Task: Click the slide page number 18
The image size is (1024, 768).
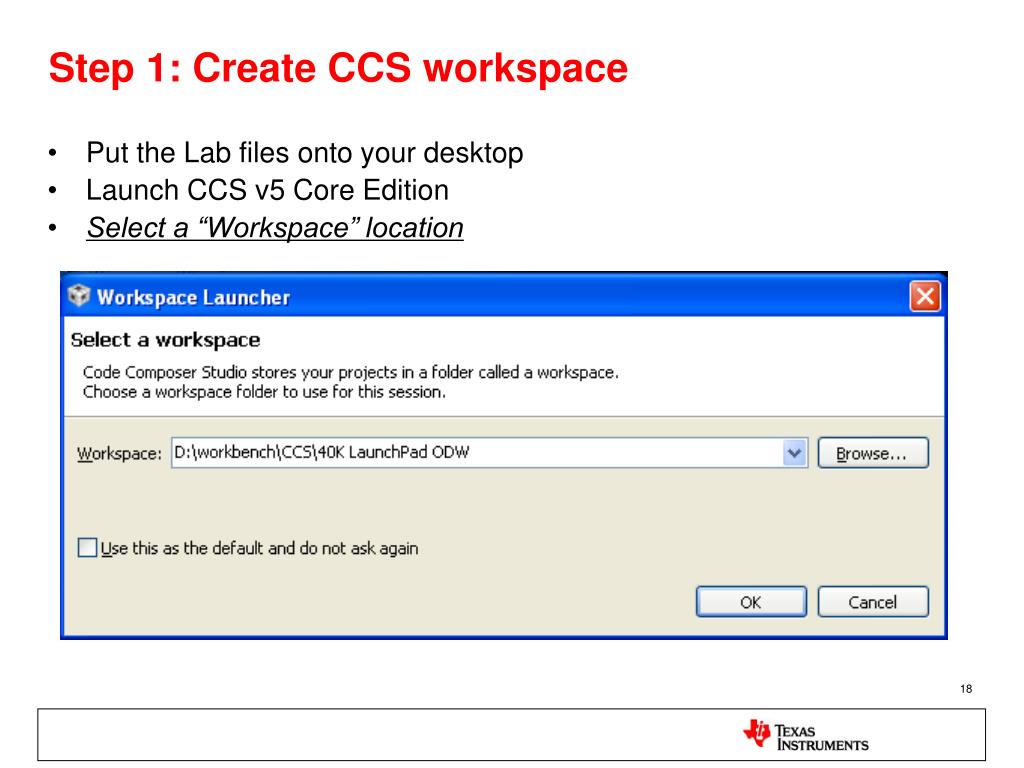Action: click(x=966, y=688)
